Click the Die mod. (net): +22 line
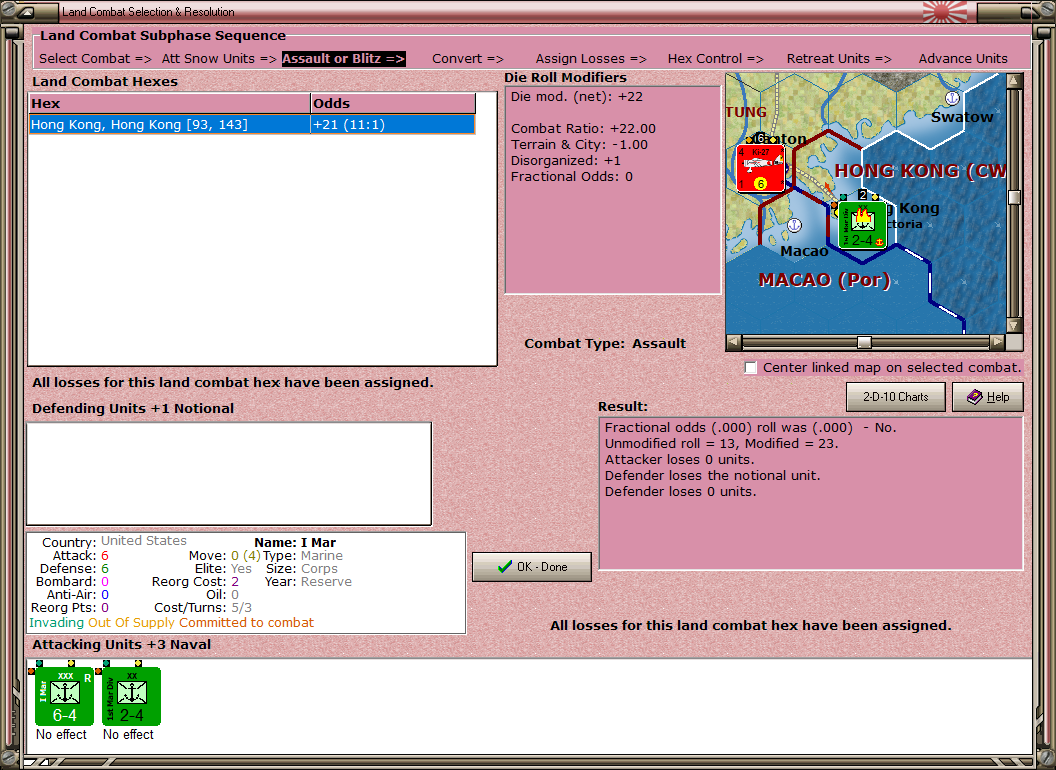Viewport: 1056px width, 770px height. (576, 96)
